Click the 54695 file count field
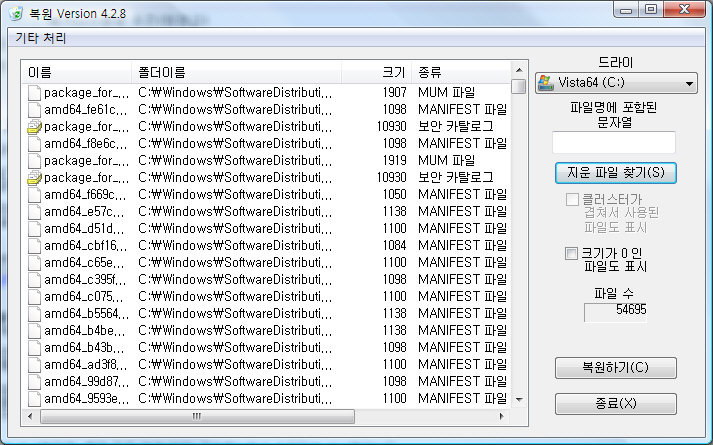Screen dimensions: 713x445 [615, 312]
